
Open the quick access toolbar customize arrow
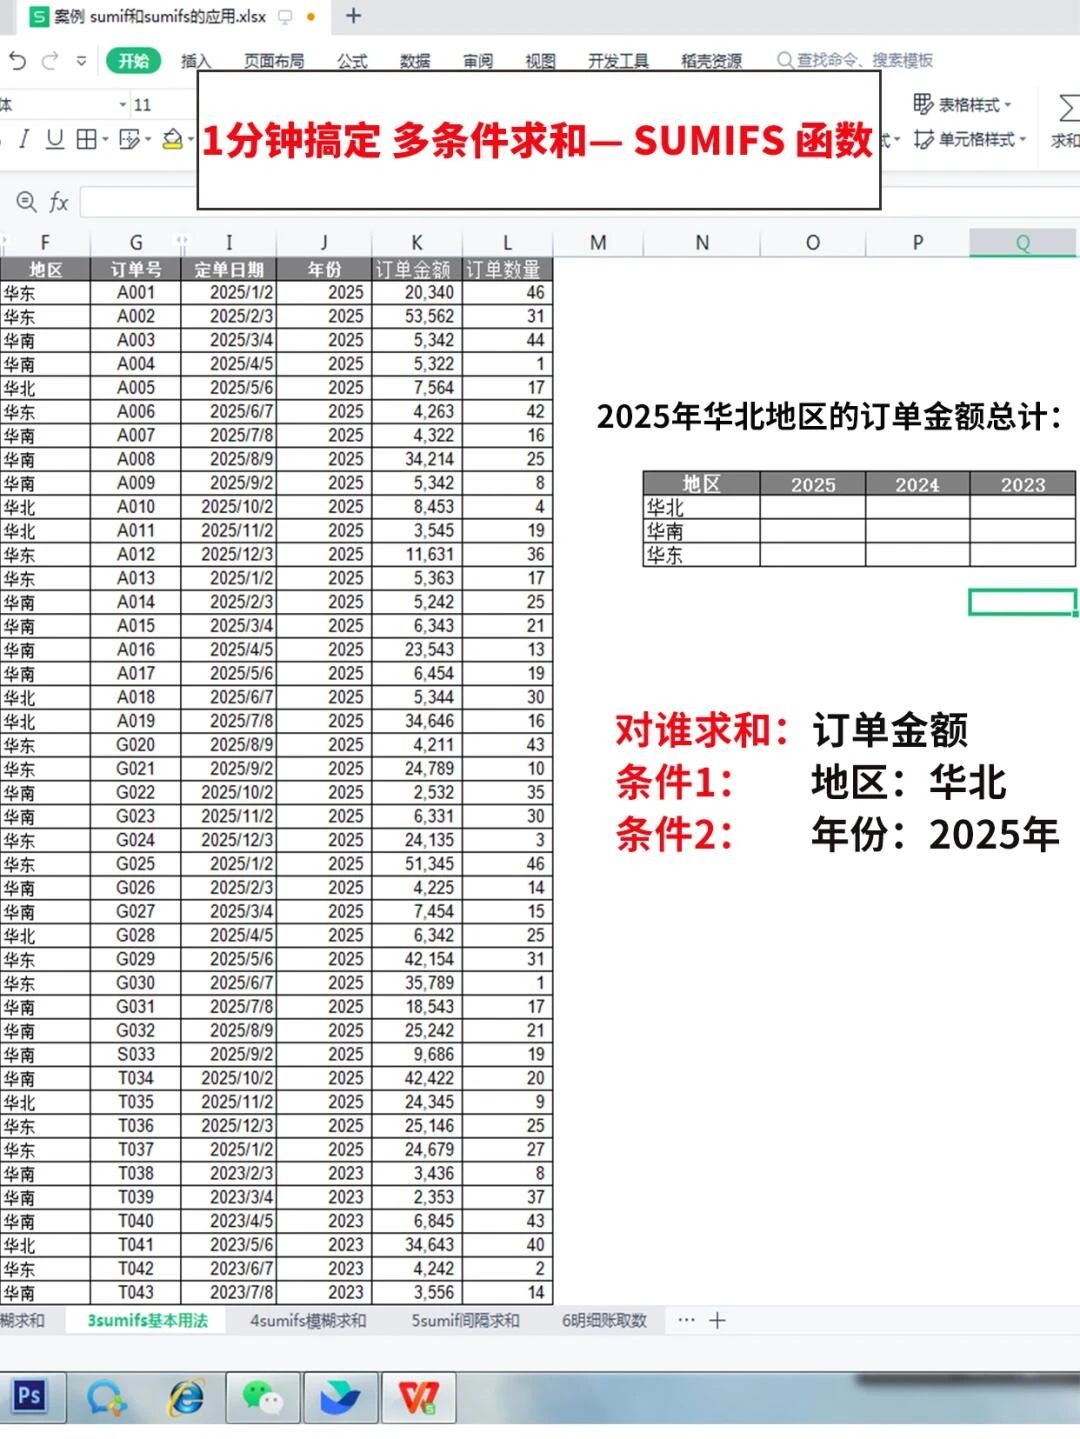pos(81,61)
